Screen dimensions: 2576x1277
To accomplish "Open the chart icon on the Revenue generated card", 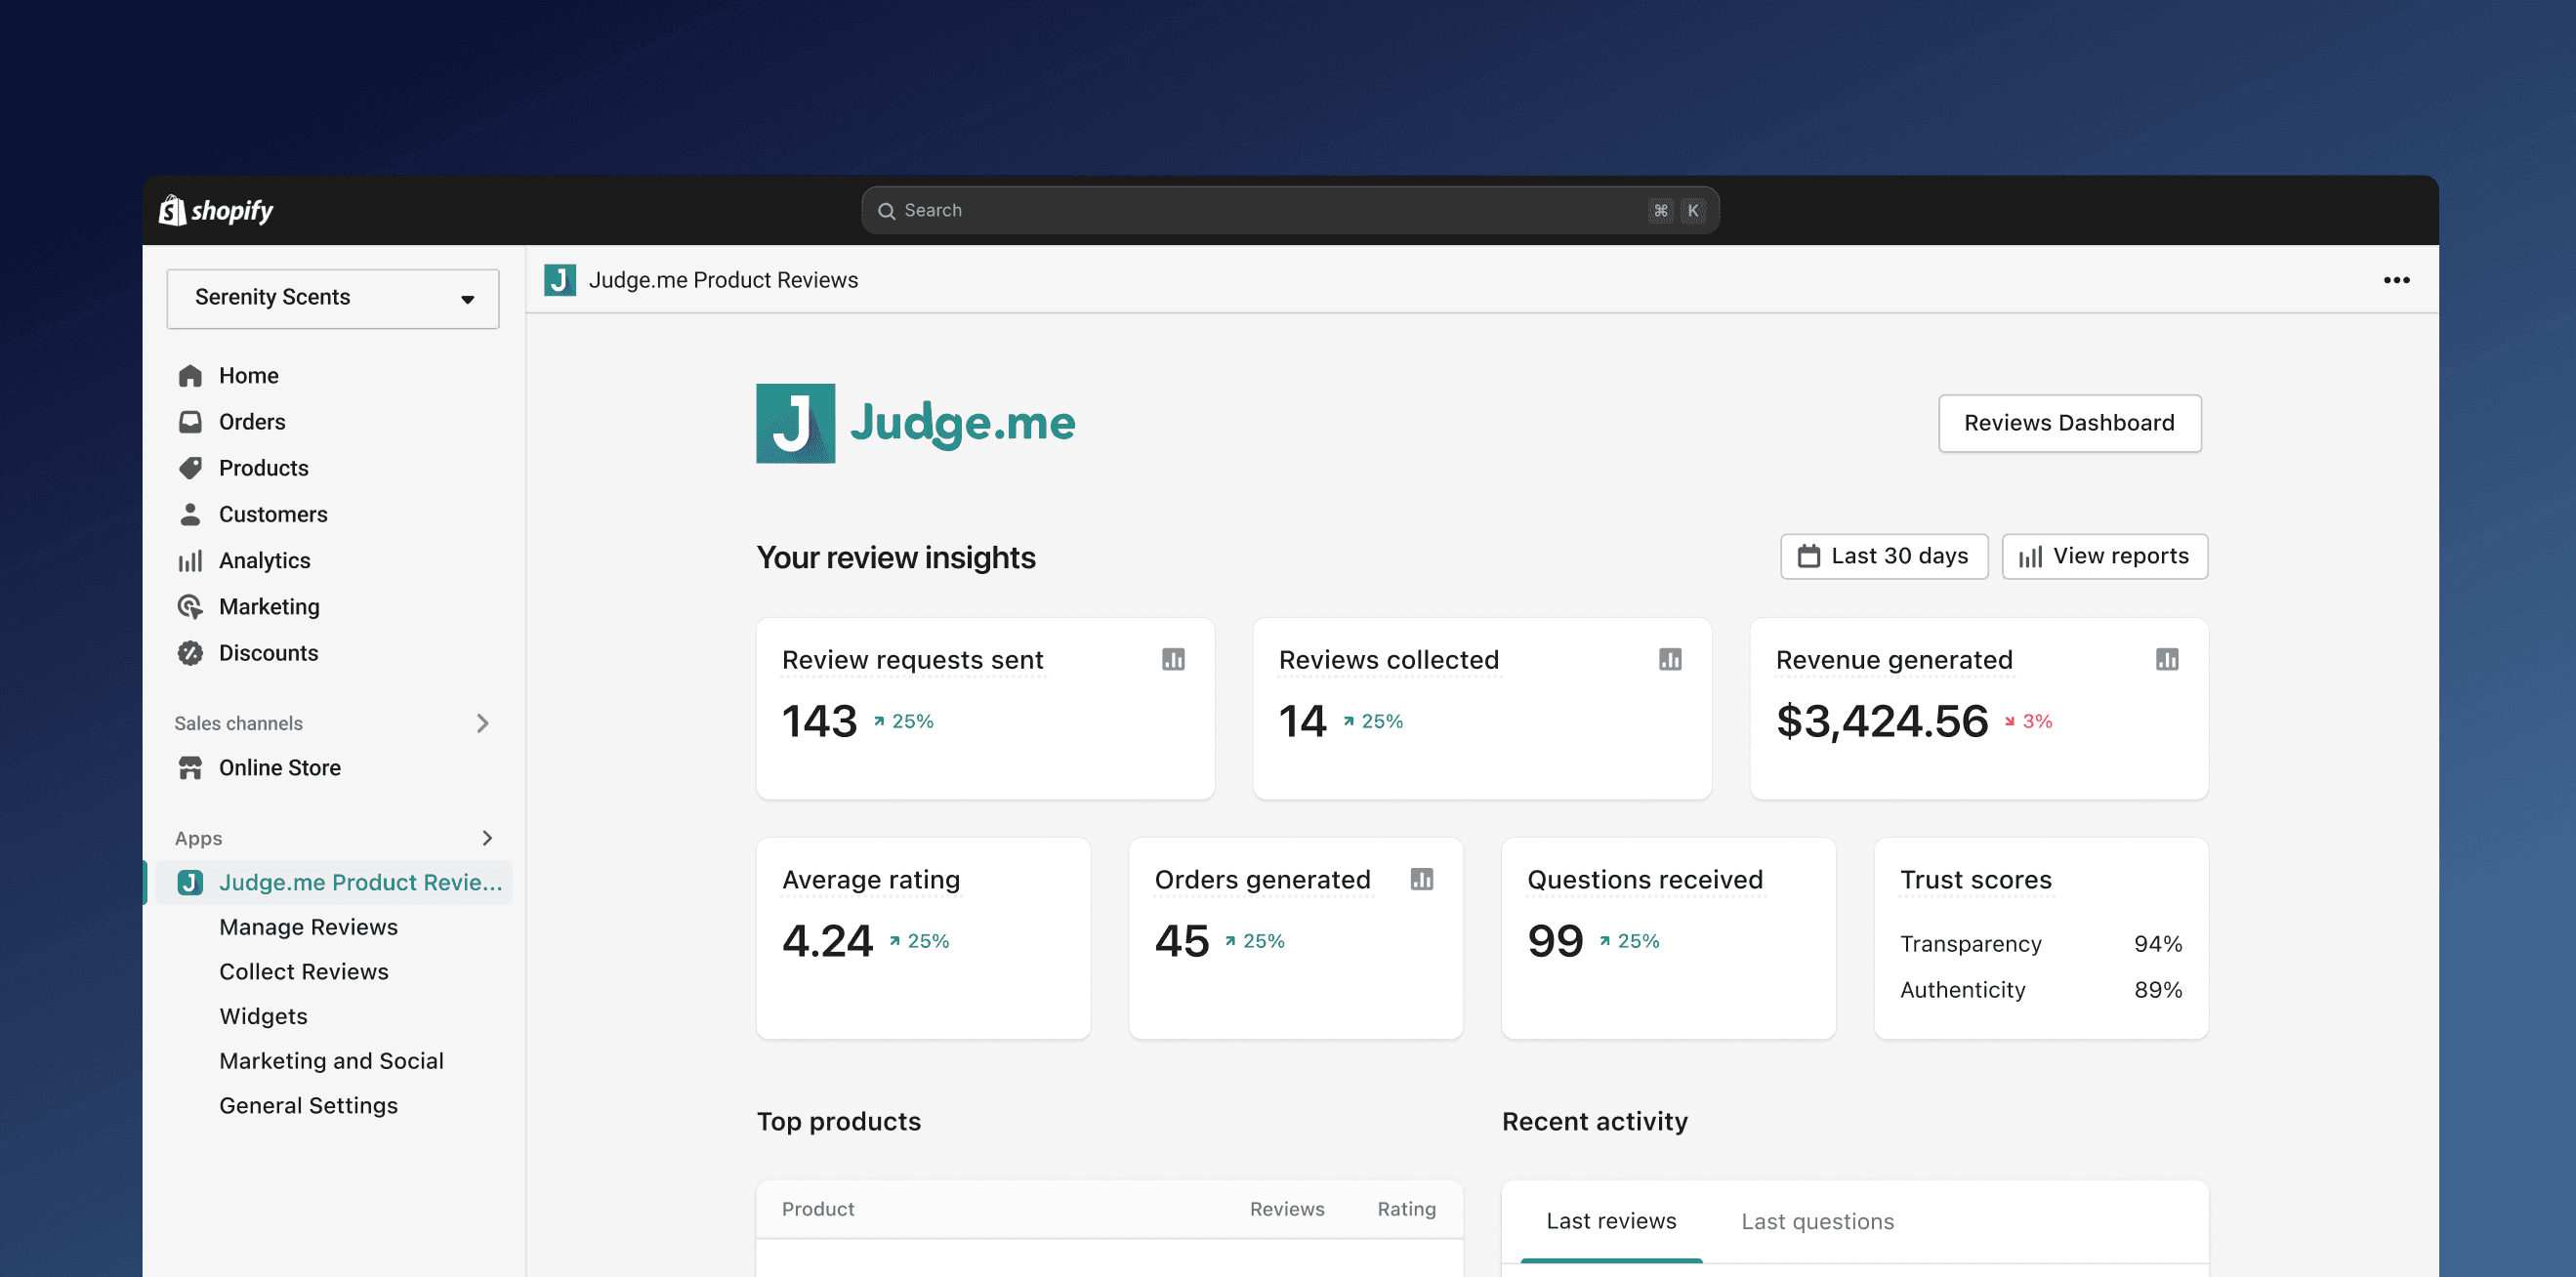I will click(2166, 660).
